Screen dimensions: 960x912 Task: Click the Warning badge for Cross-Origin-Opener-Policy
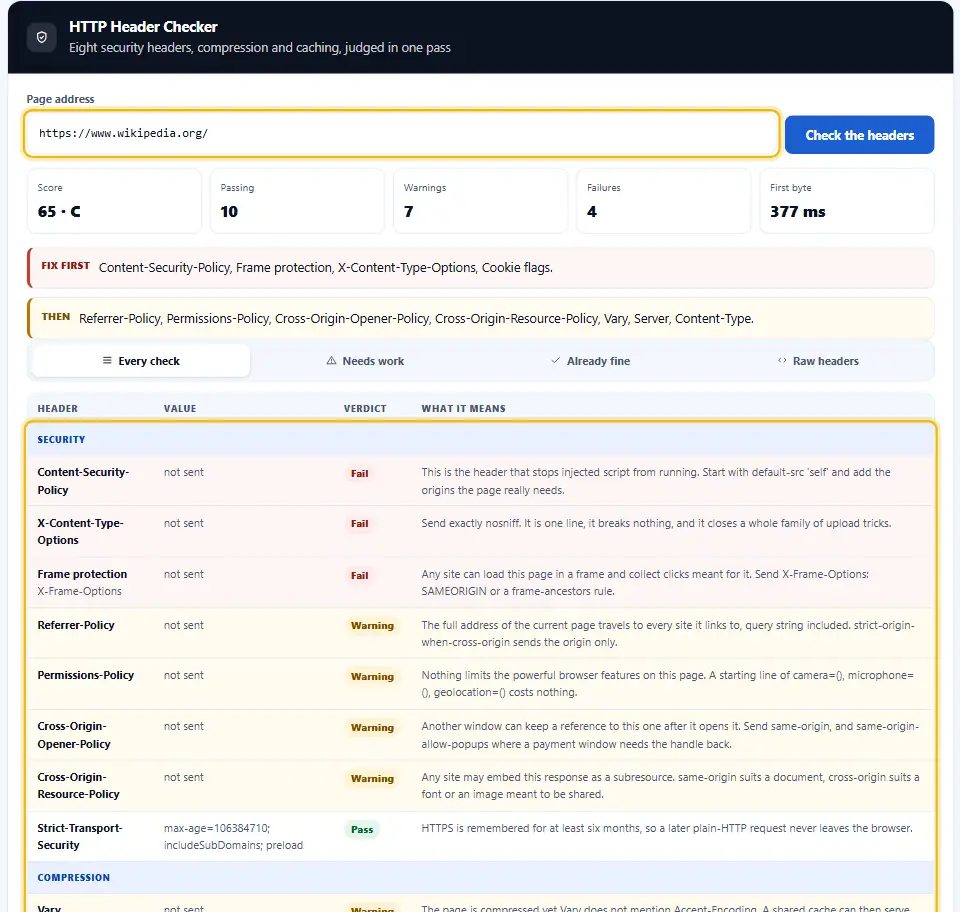(x=372, y=727)
